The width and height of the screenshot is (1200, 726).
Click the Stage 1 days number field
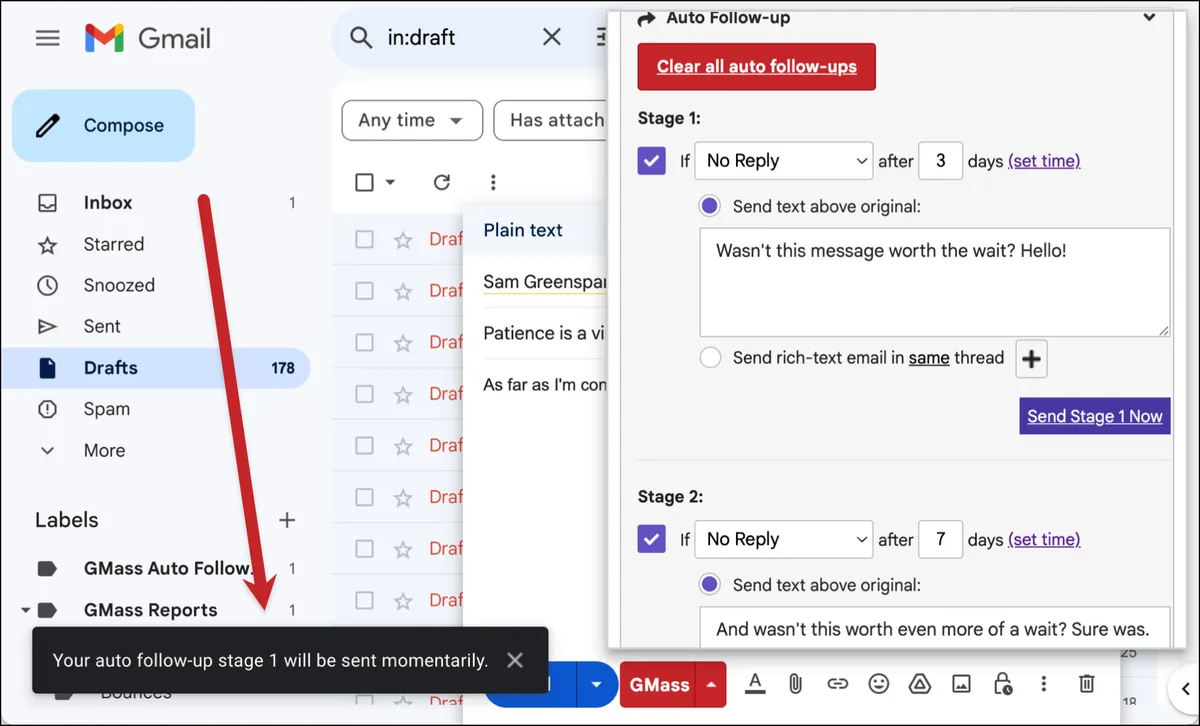pos(940,161)
